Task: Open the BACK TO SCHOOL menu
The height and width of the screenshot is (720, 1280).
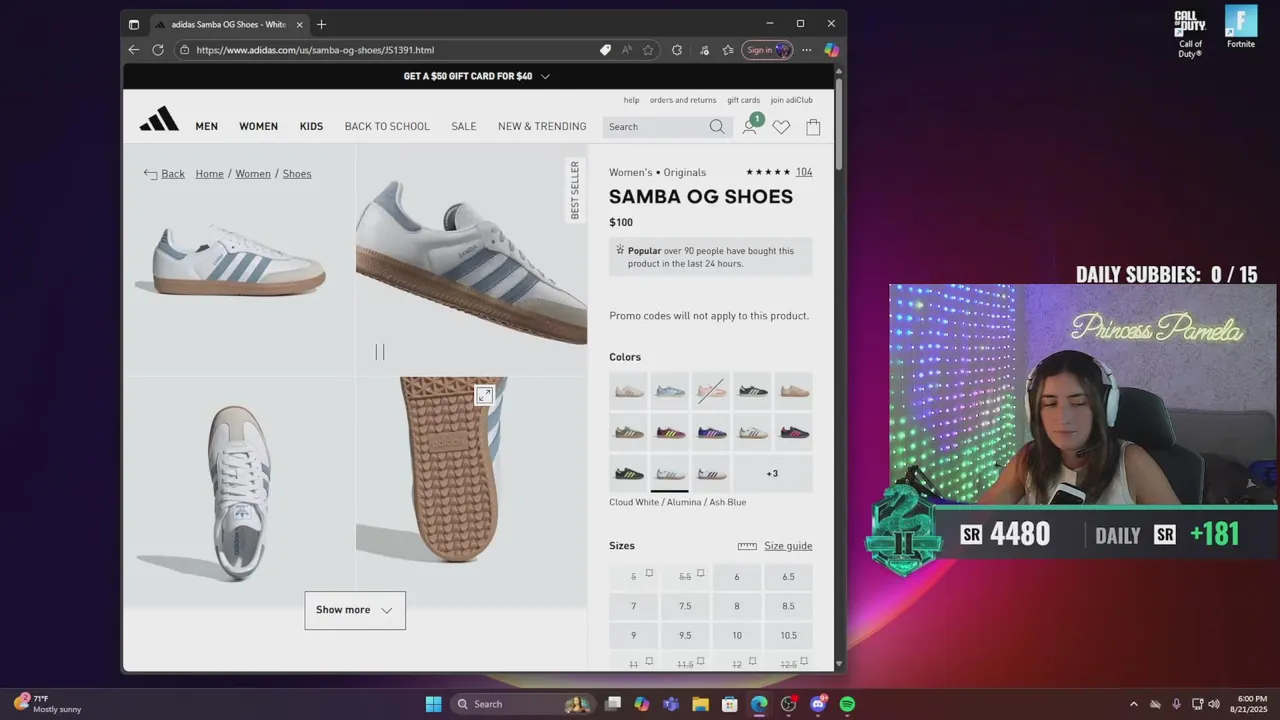Action: (387, 127)
